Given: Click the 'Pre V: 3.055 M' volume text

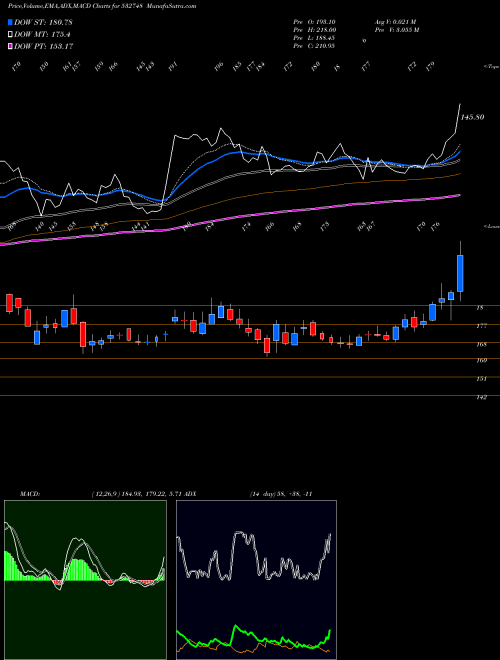Looking at the screenshot, I should point(396,30).
